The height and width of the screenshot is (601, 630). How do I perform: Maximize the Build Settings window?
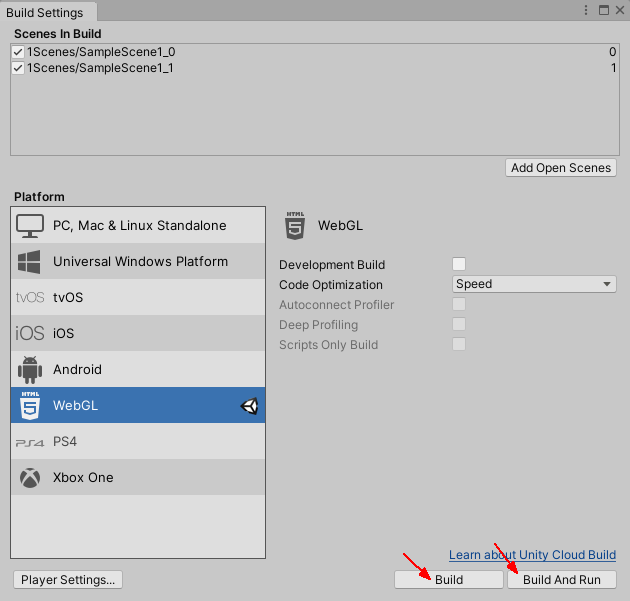point(603,10)
